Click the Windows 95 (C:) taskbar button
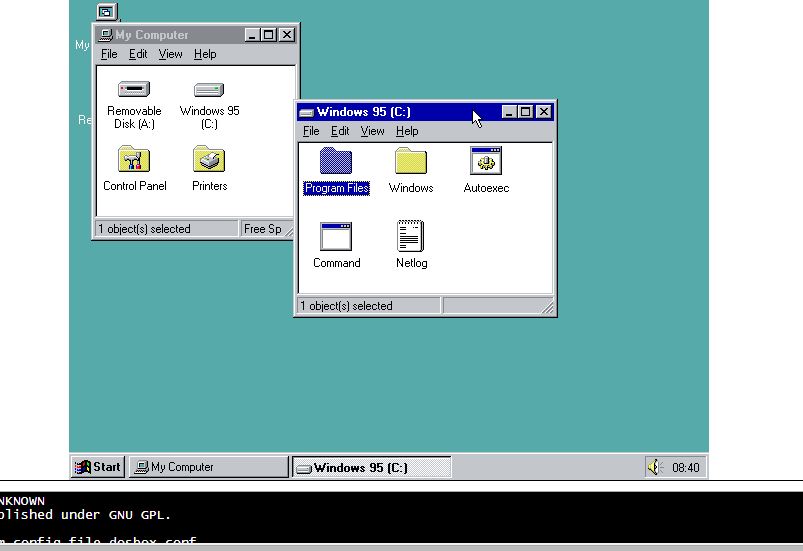Viewport: 803px width, 551px height. [370, 467]
